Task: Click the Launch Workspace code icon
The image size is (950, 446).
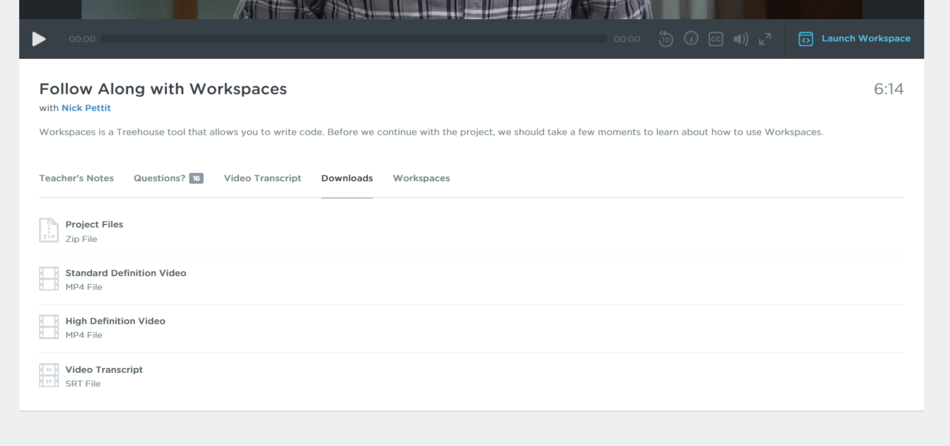Action: click(805, 39)
